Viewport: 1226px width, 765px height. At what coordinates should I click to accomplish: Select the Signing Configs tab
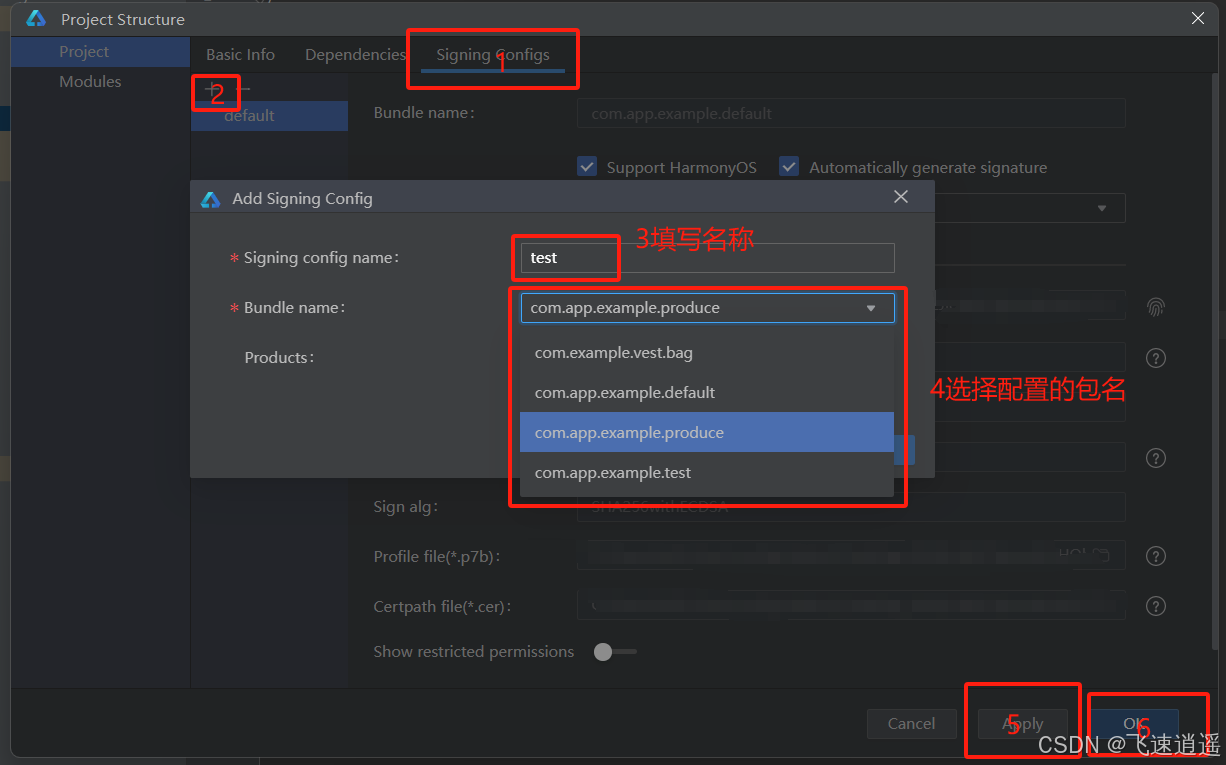[493, 55]
